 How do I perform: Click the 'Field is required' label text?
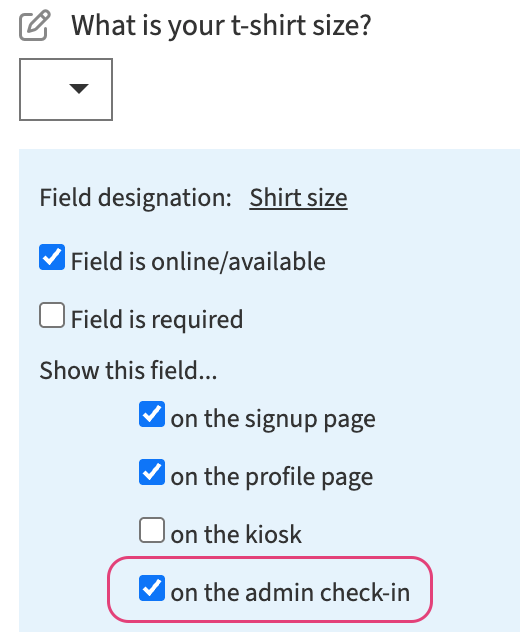[x=157, y=320]
